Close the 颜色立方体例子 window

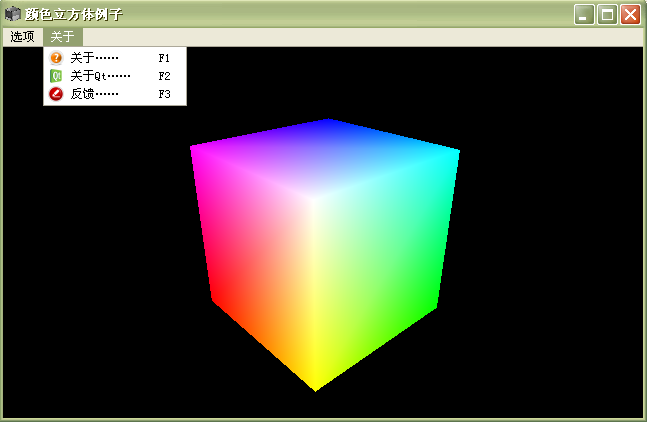point(630,14)
